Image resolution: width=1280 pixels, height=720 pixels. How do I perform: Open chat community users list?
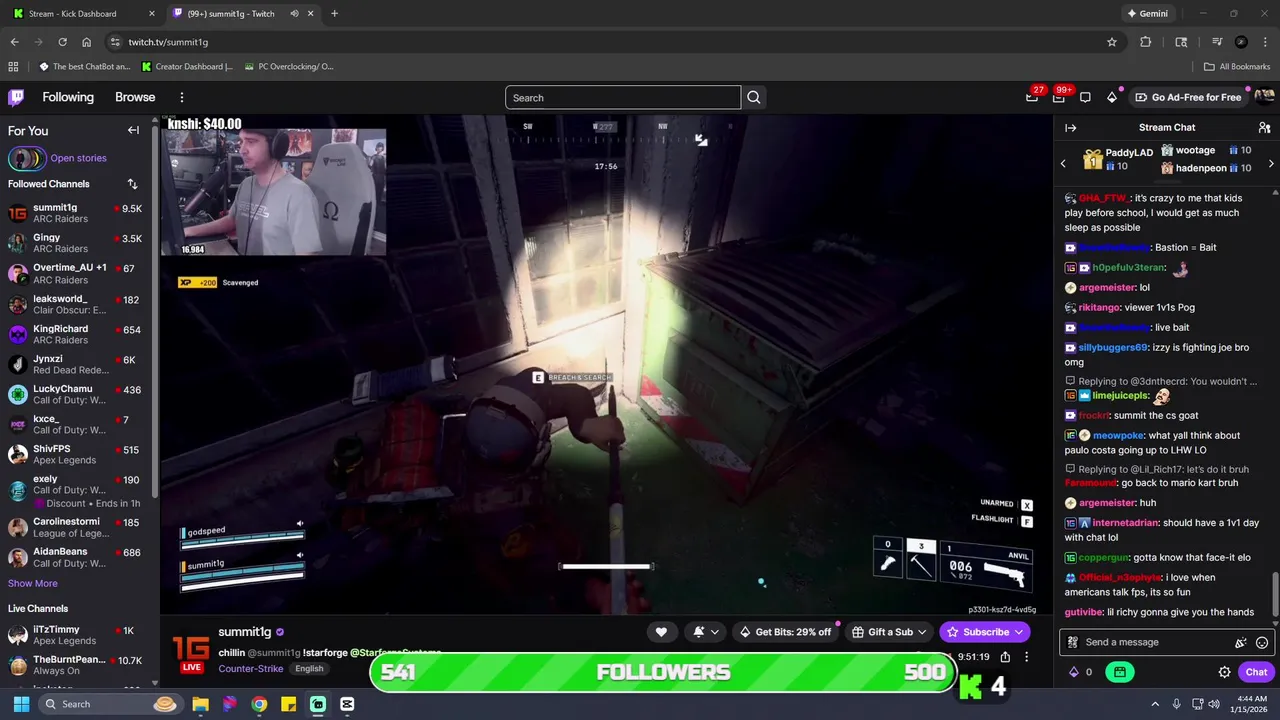(x=1264, y=128)
